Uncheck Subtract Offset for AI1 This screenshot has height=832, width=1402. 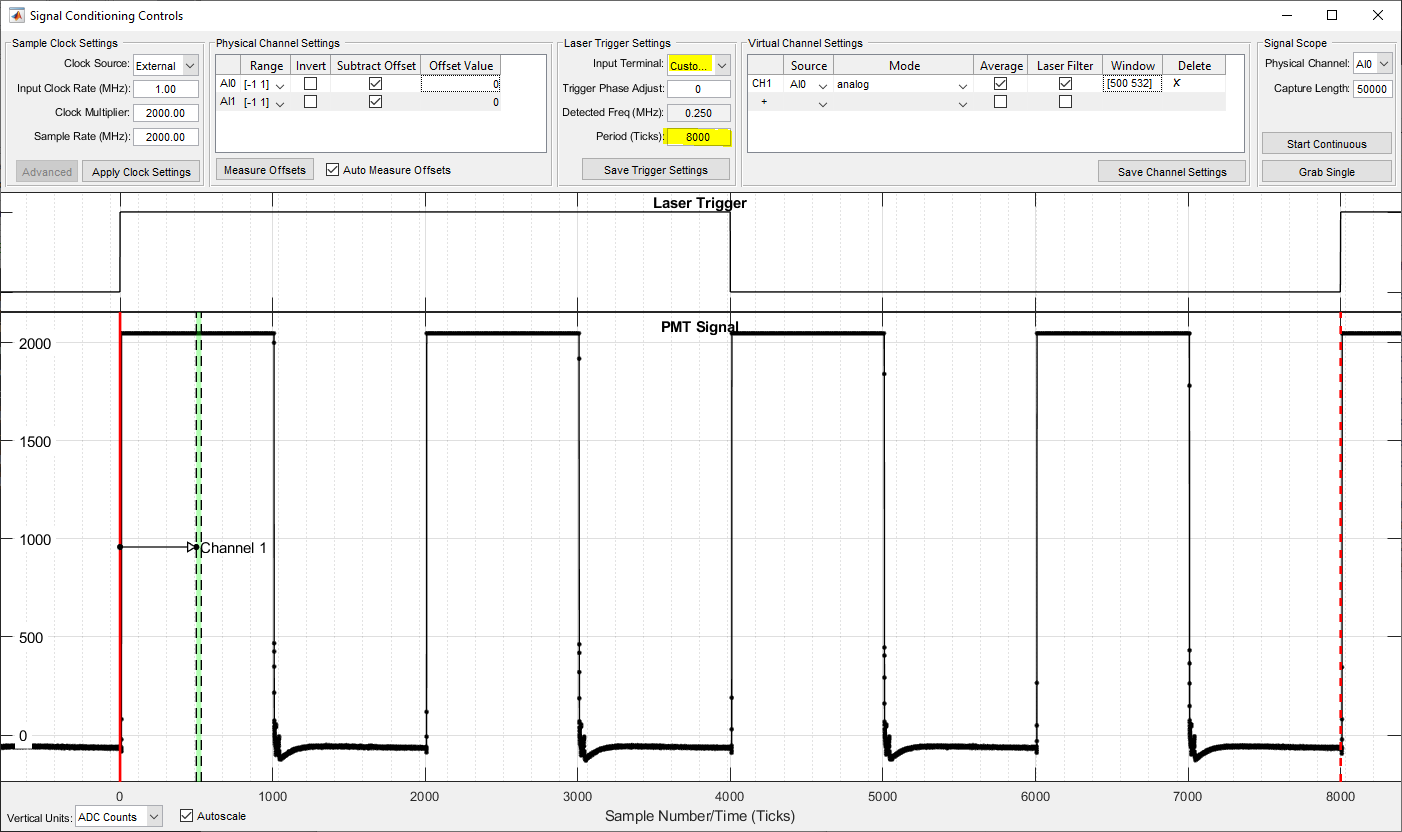(375, 102)
